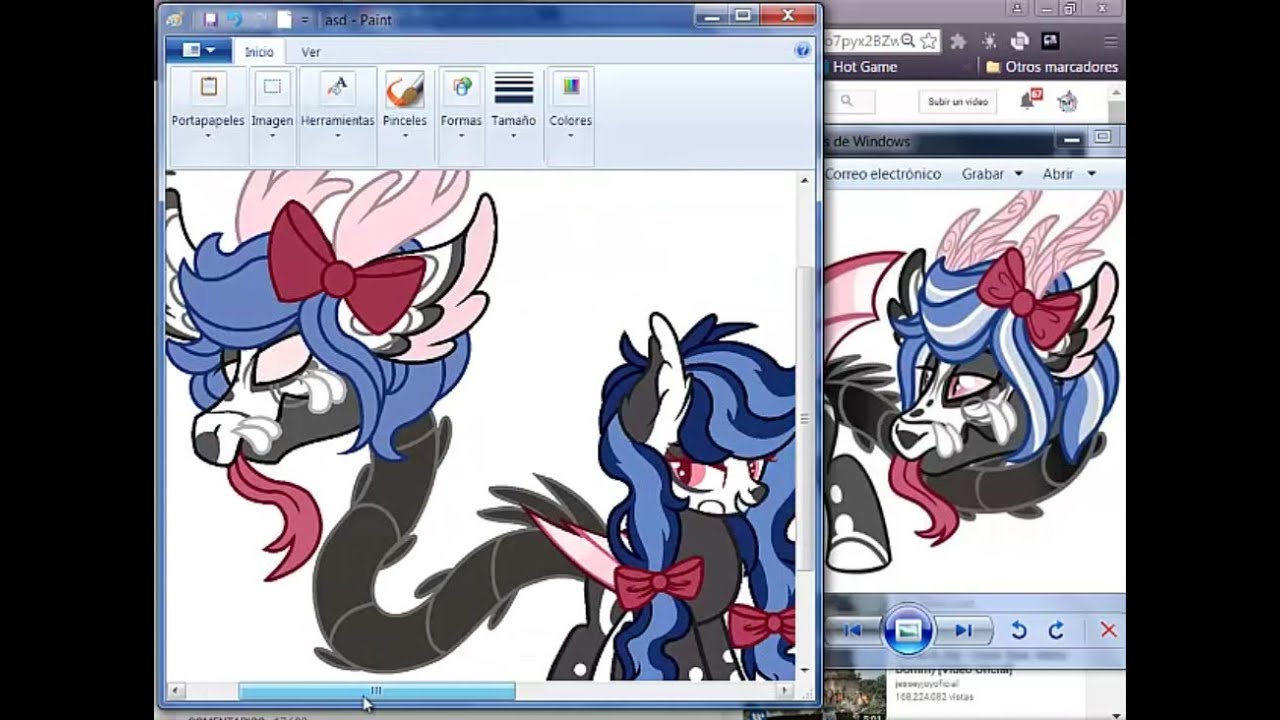Click the YouTube account avatar
The height and width of the screenshot is (720, 1280).
(x=1067, y=101)
